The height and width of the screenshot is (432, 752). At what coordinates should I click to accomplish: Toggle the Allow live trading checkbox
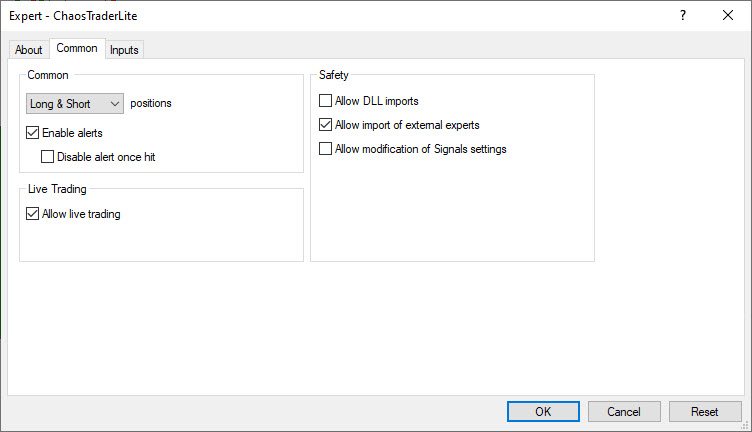[x=33, y=214]
